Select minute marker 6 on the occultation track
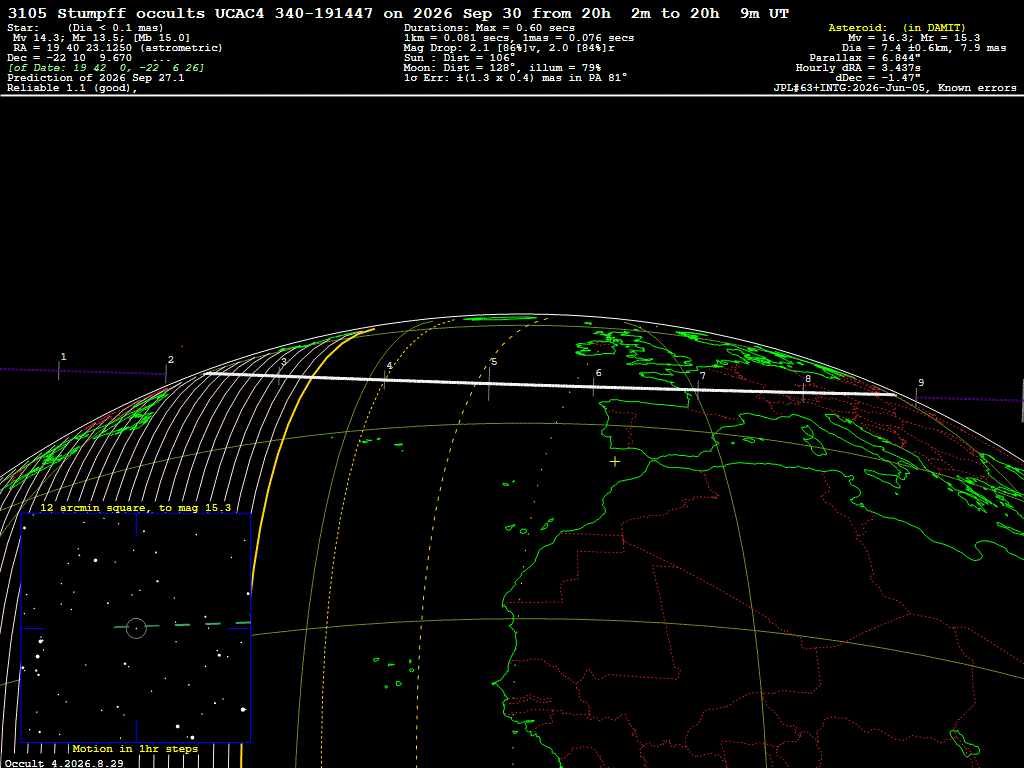The height and width of the screenshot is (768, 1024). (x=599, y=373)
